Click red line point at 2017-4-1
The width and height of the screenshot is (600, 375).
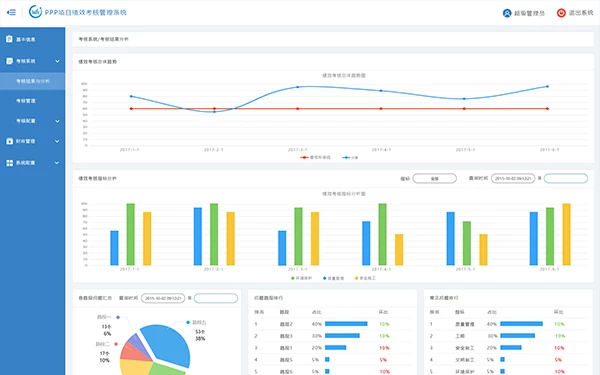[381, 109]
